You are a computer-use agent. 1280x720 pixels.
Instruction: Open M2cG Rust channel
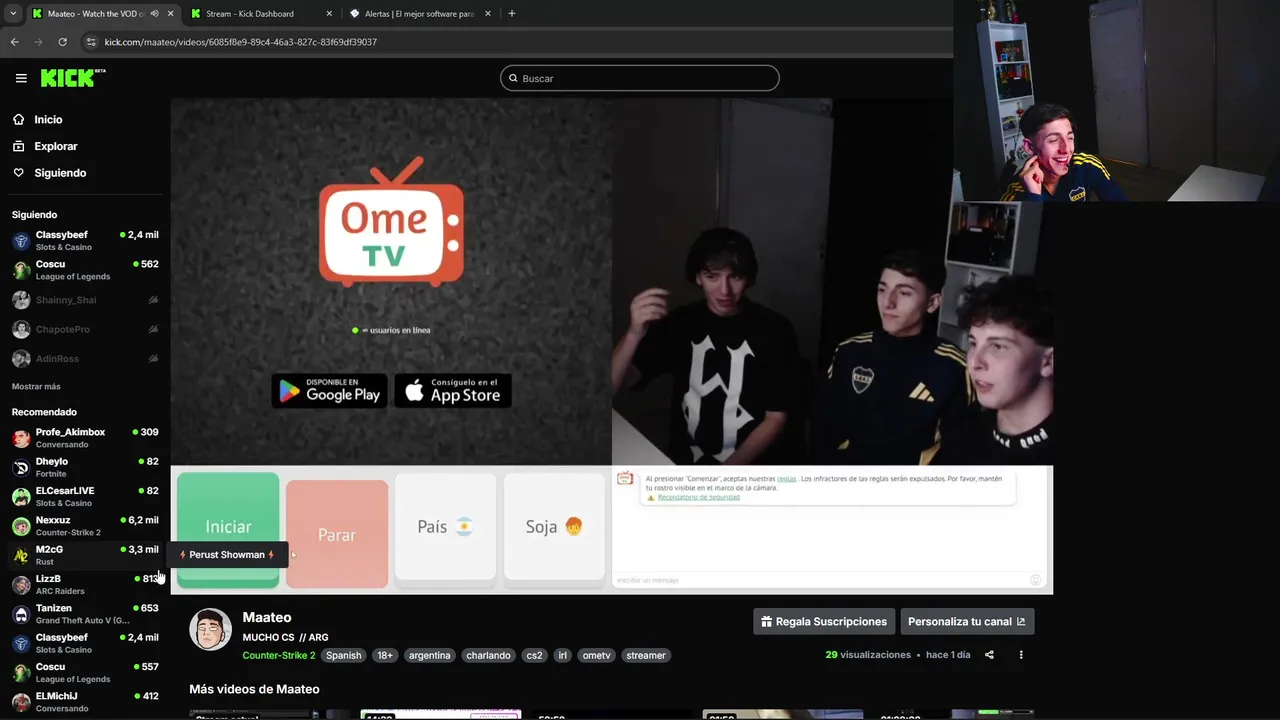(85, 555)
